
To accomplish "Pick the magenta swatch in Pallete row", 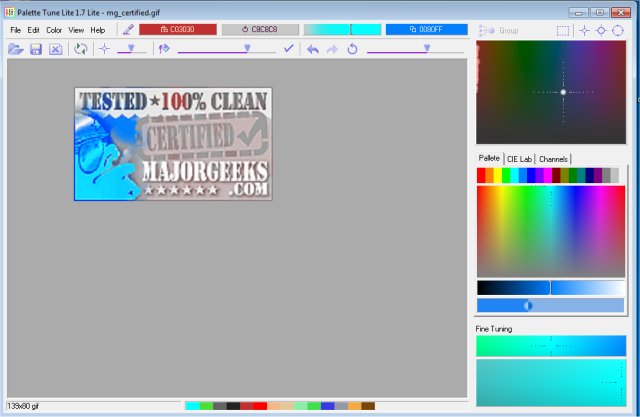I will pos(548,175).
